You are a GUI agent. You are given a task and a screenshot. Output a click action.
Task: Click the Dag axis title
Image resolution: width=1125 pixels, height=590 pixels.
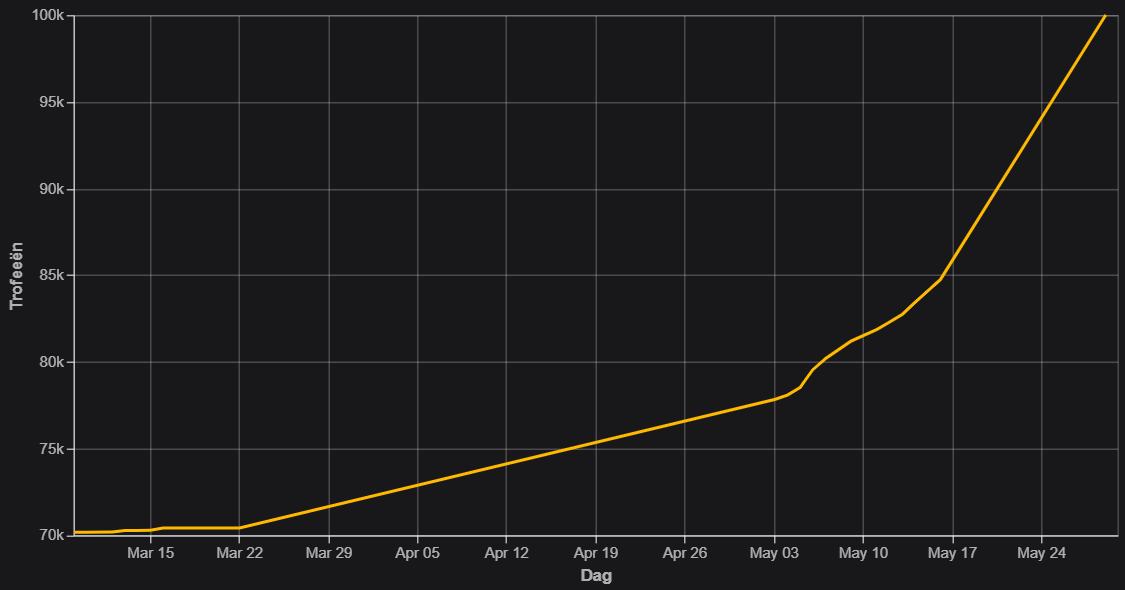[596, 576]
